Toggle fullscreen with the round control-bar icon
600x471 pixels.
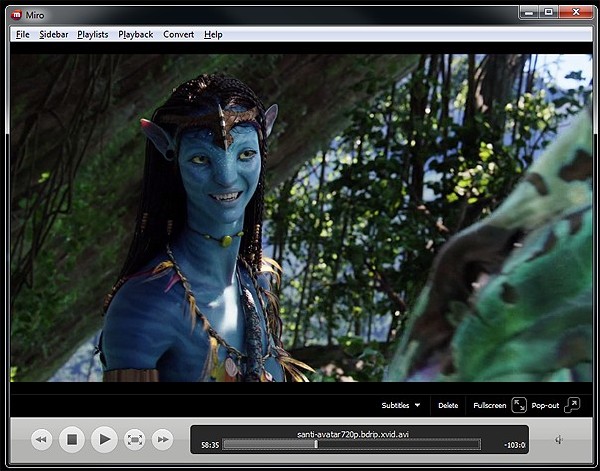tap(134, 439)
